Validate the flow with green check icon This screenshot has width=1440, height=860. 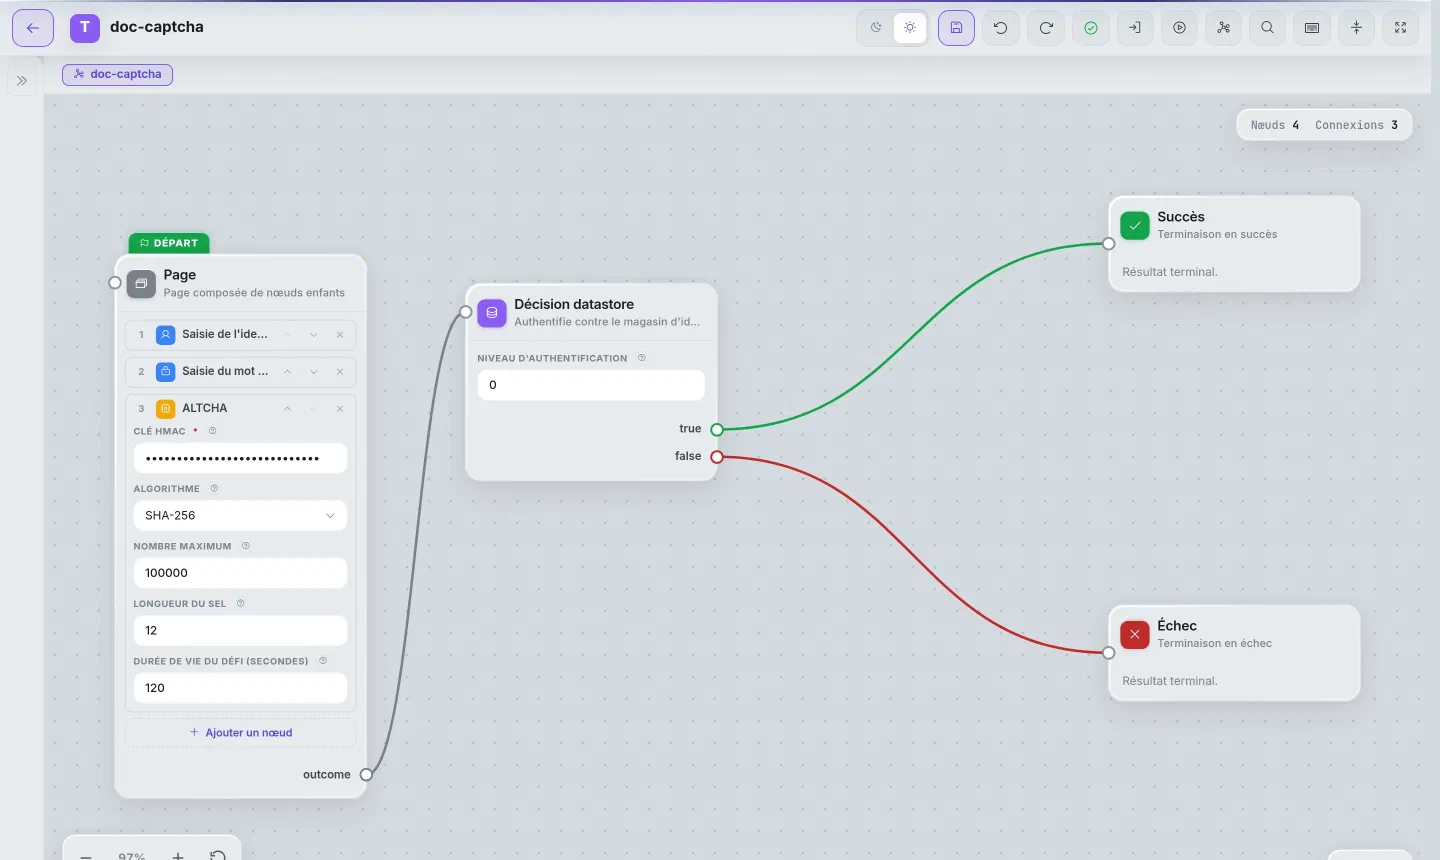(1091, 28)
